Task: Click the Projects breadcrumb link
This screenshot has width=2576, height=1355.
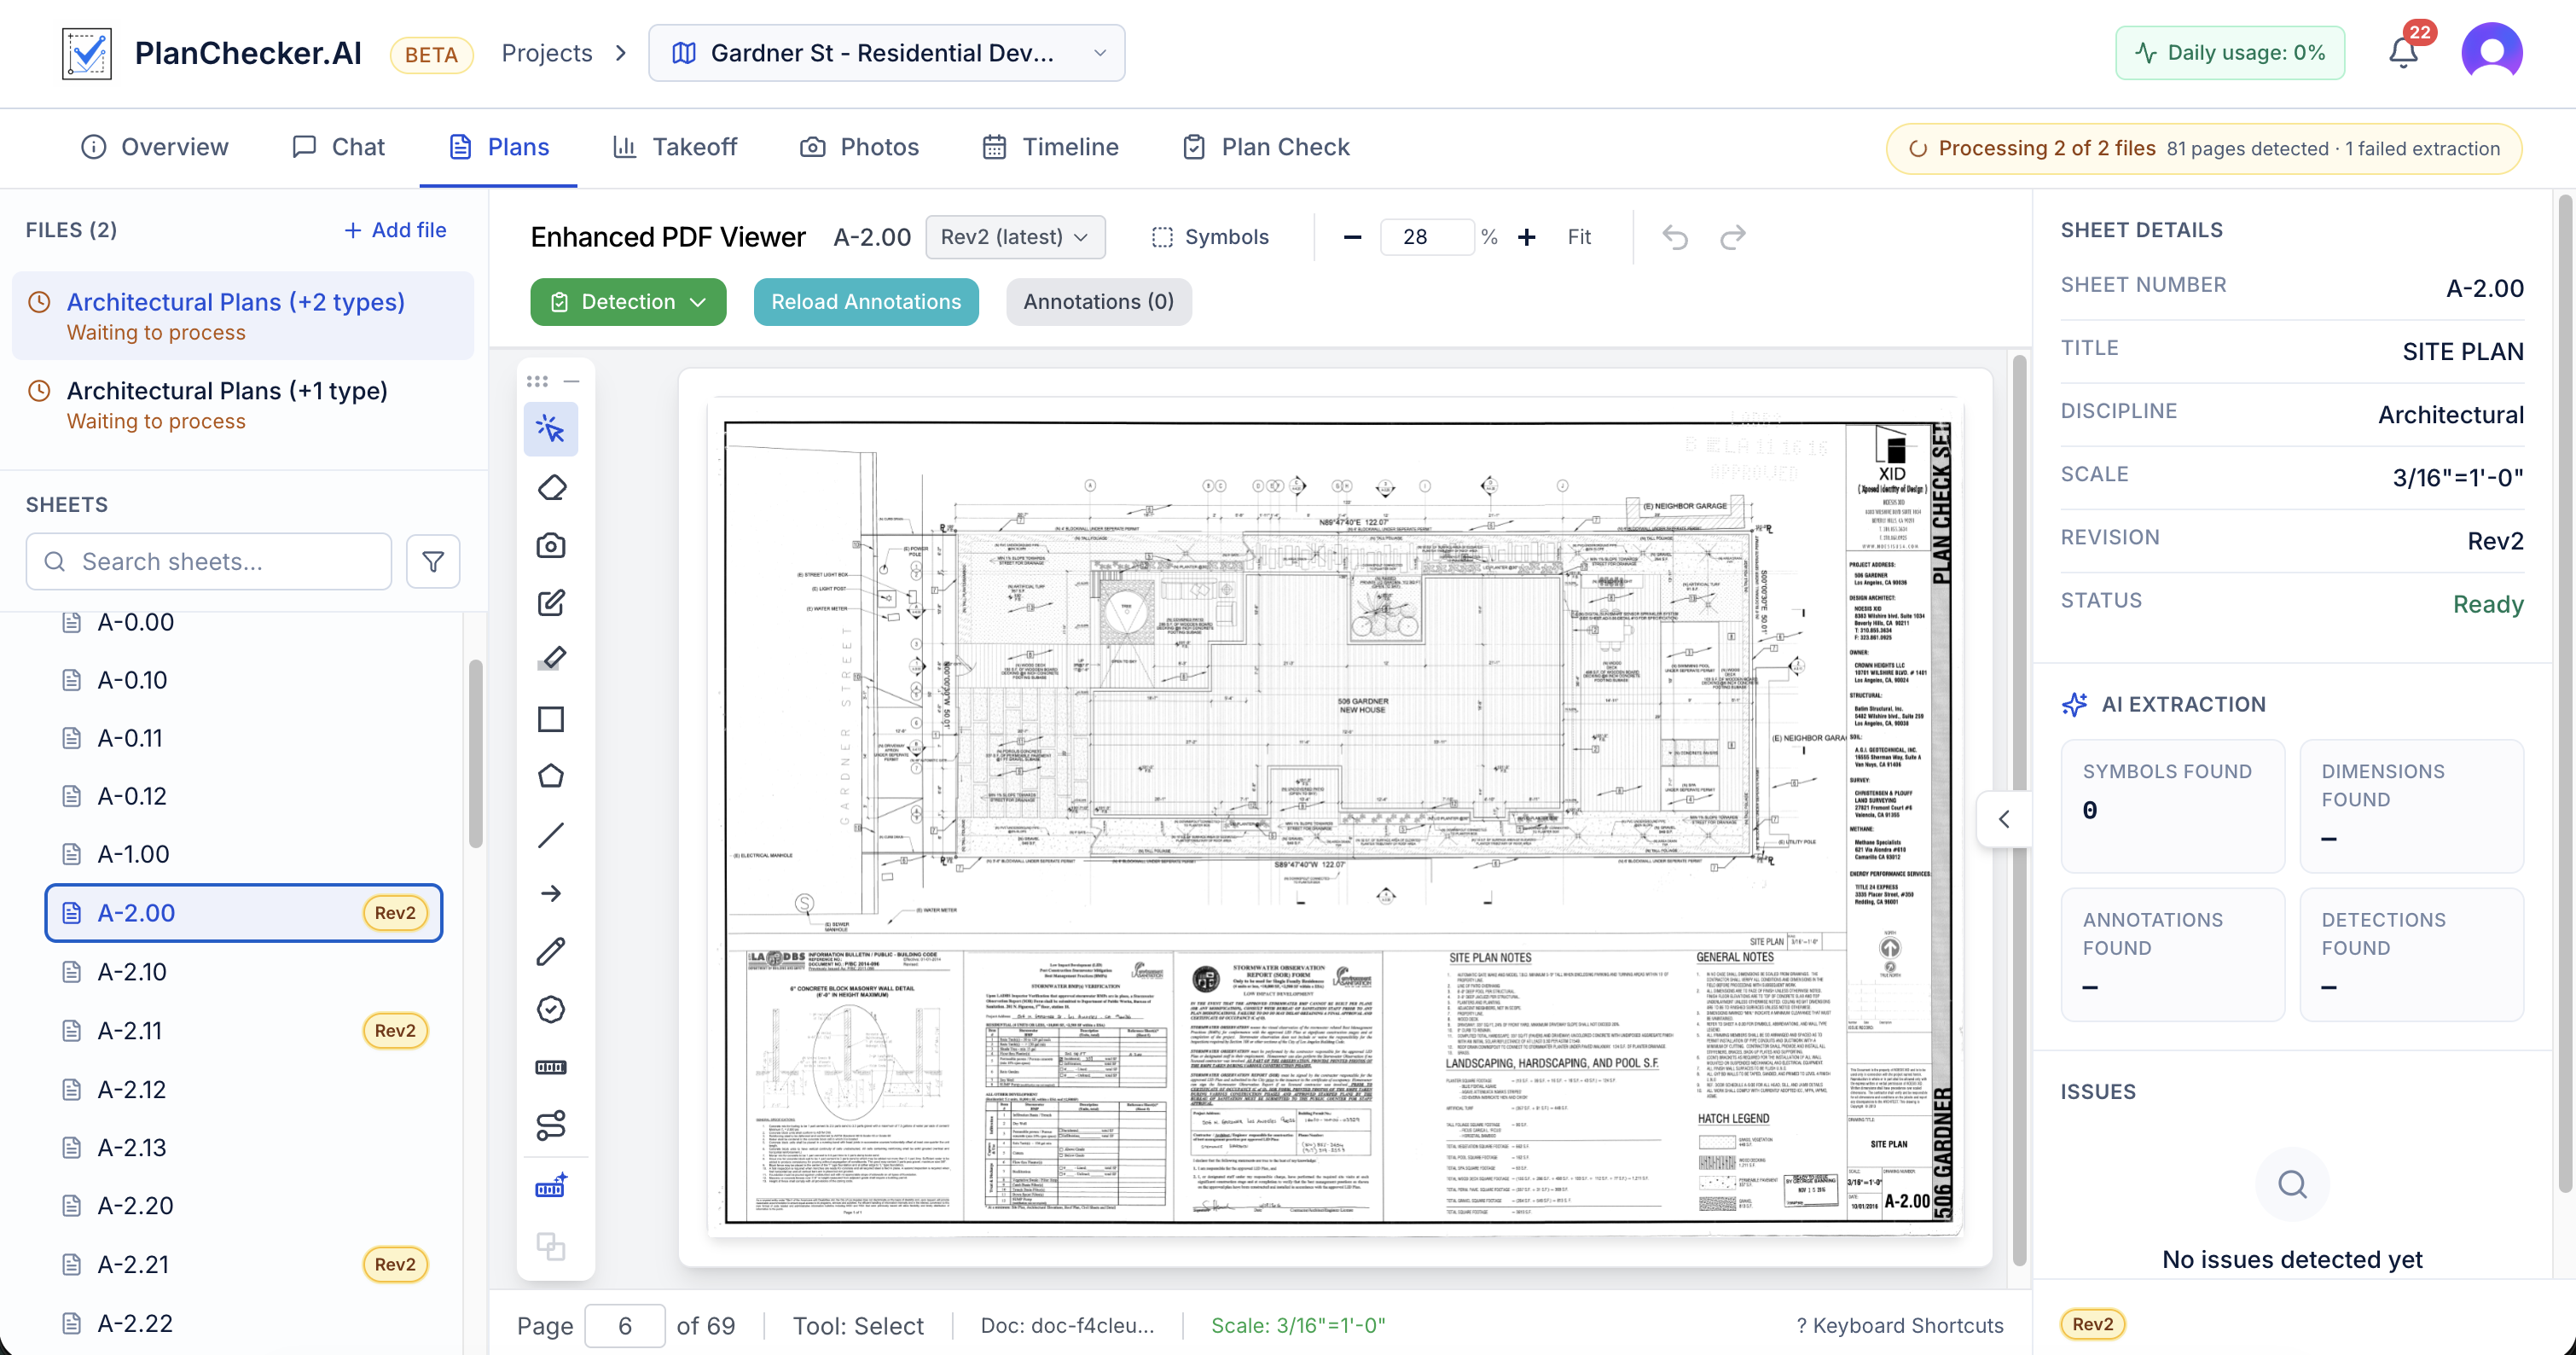Action: (x=547, y=53)
